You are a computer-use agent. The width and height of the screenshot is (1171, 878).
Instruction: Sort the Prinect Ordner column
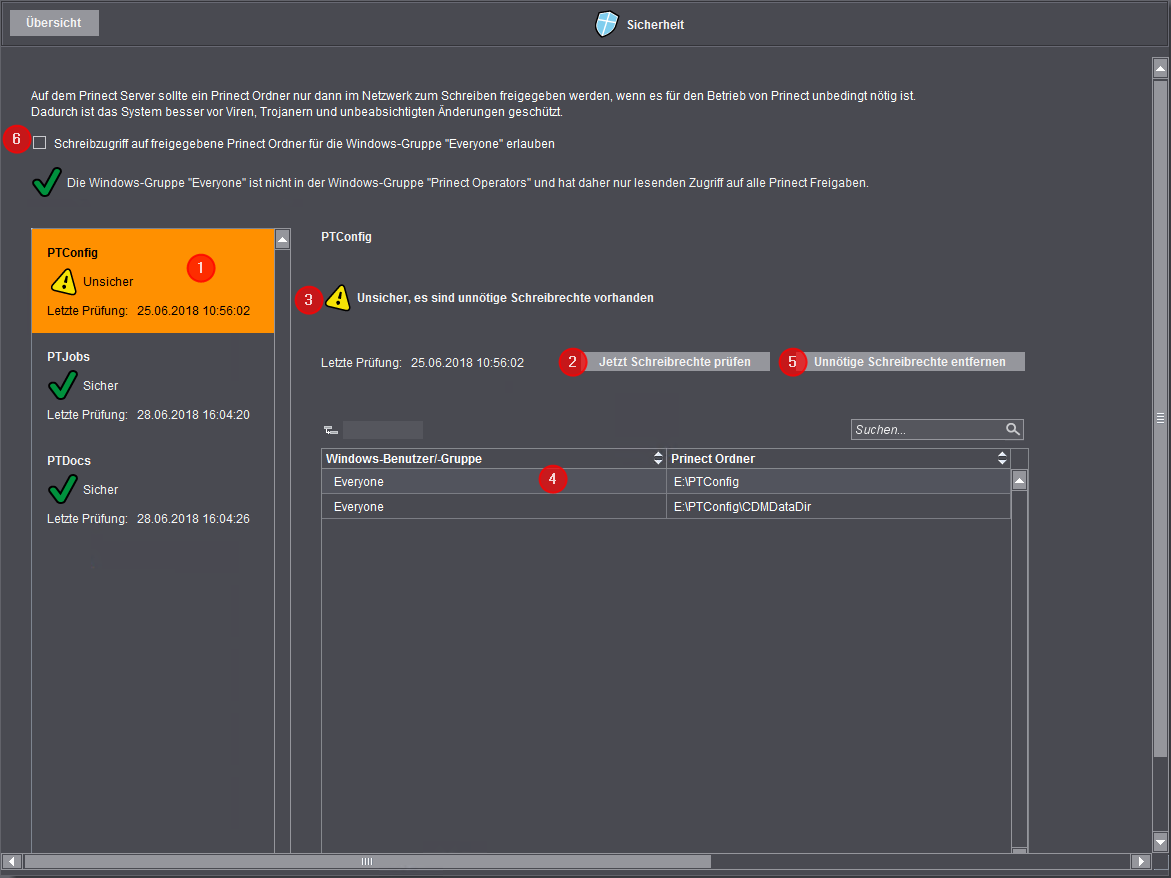click(x=1001, y=458)
